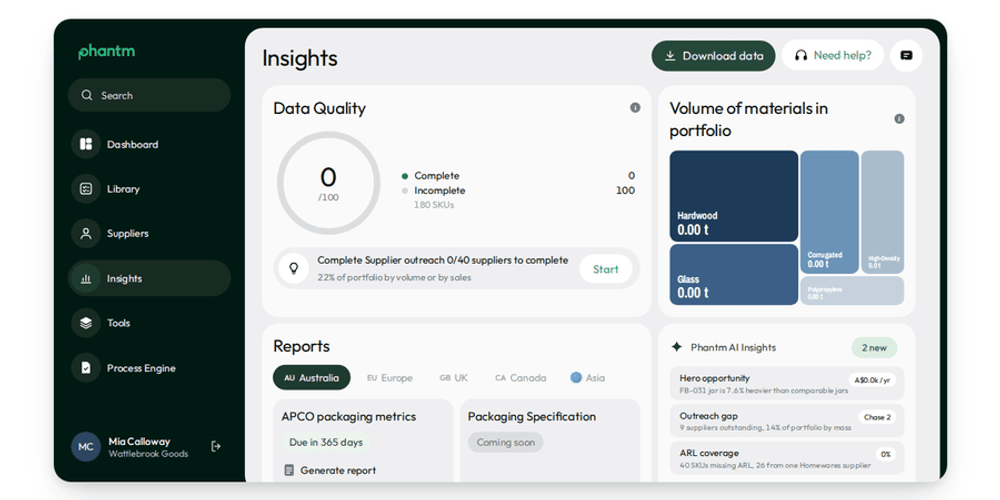The image size is (1000, 500).
Task: Click the Download data button
Action: (x=713, y=56)
